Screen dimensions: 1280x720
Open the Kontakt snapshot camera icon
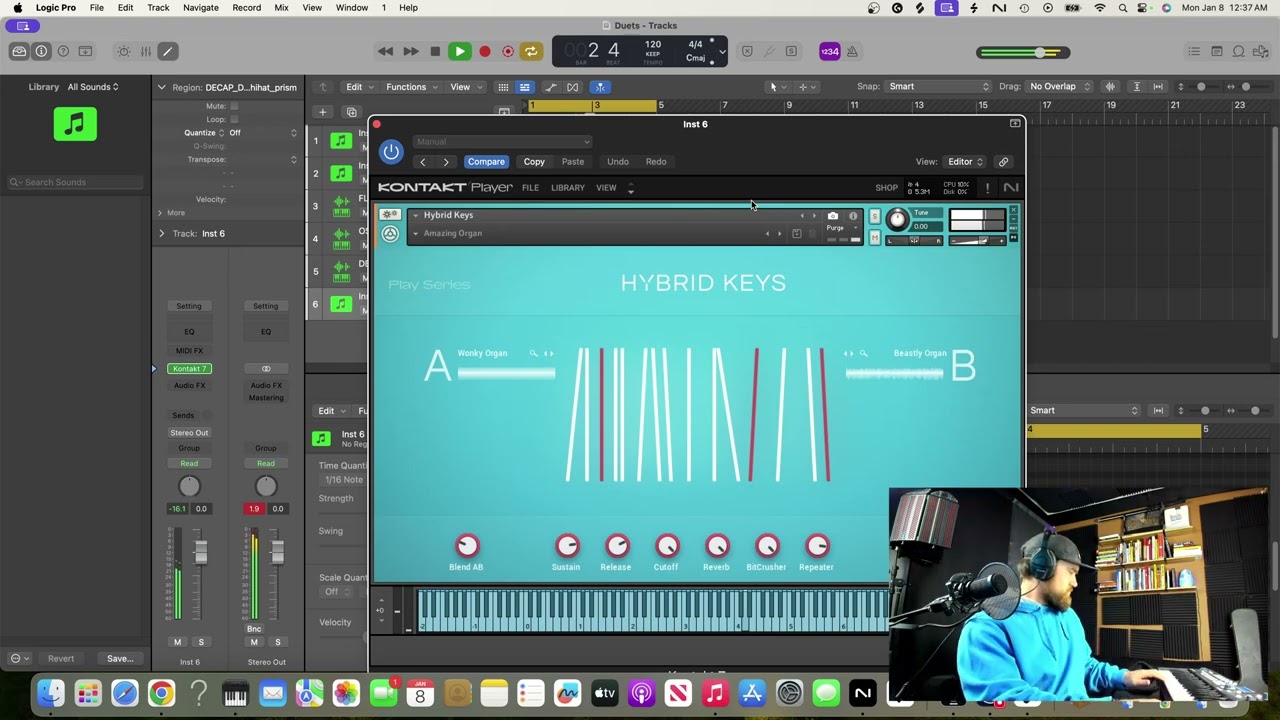[833, 215]
